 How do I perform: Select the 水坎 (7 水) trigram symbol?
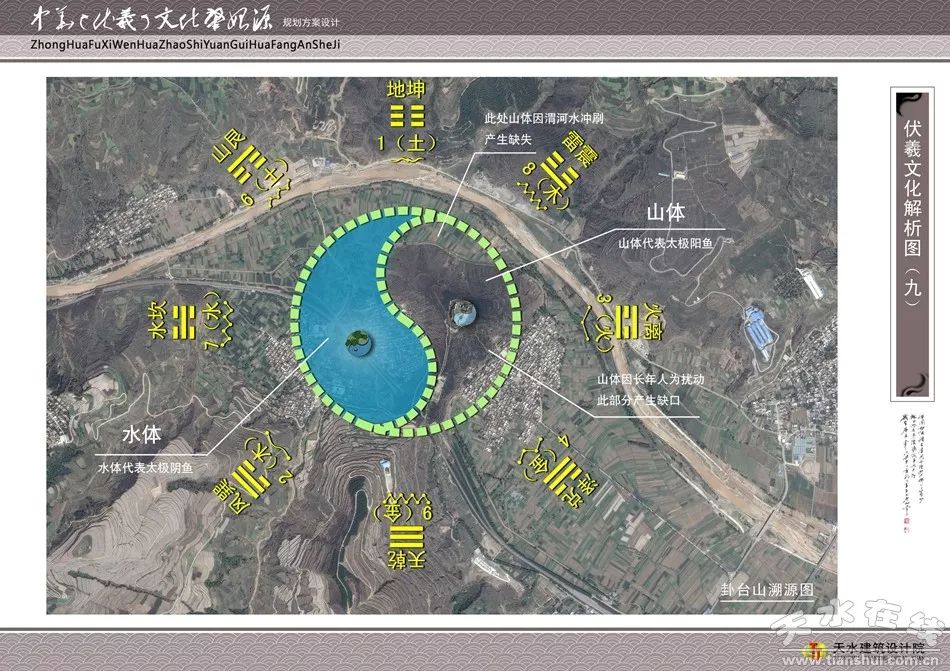click(185, 323)
